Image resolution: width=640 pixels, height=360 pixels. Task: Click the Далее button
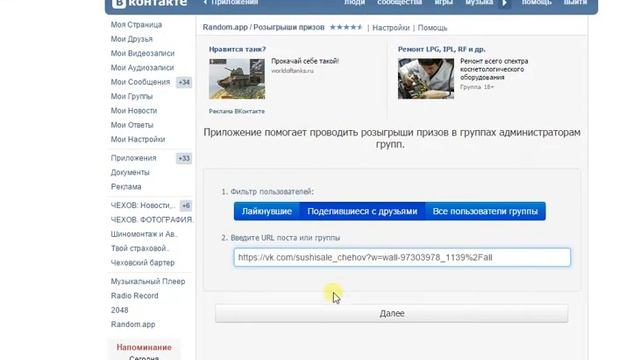click(x=392, y=313)
